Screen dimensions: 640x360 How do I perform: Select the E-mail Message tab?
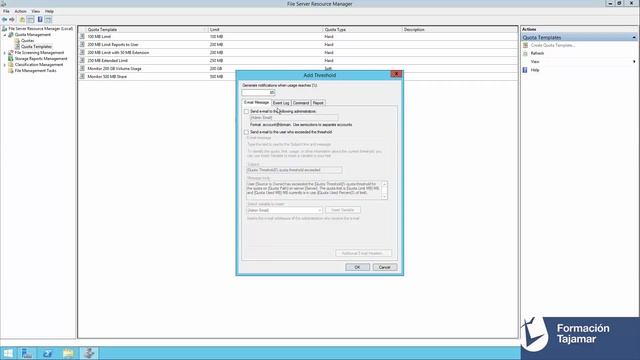256,102
